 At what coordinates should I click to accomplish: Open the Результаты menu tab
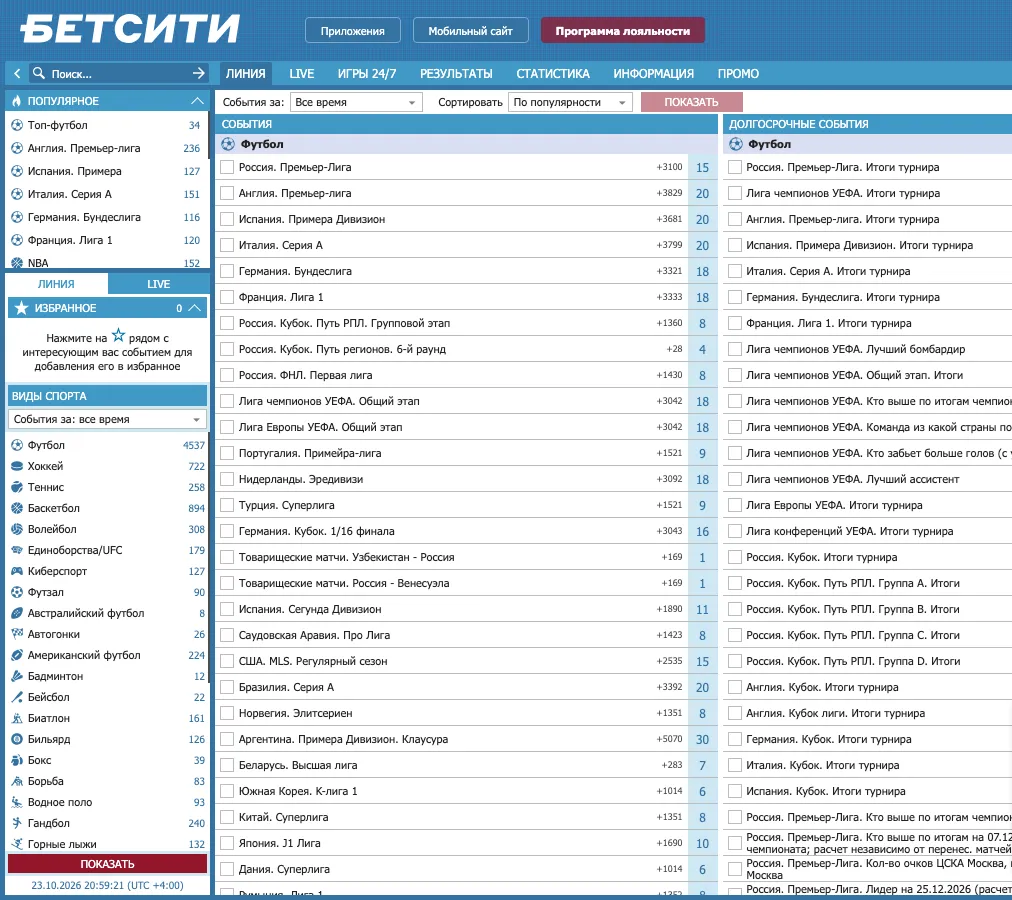(456, 74)
